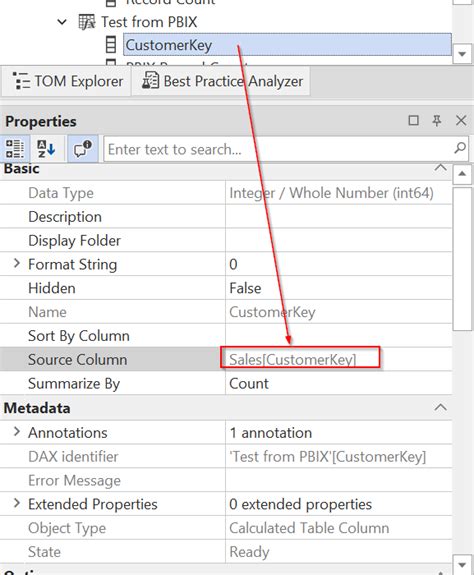Click the properties scrollbar up arrow
The height and width of the screenshot is (575, 474).
coord(462,175)
